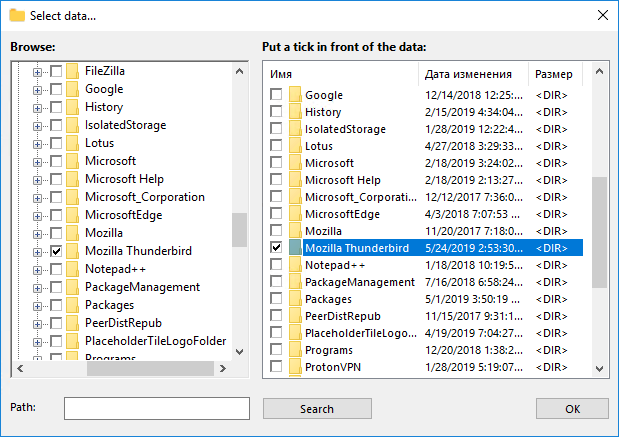619x437 pixels.
Task: Confirm selection with the OK button
Action: tap(572, 409)
